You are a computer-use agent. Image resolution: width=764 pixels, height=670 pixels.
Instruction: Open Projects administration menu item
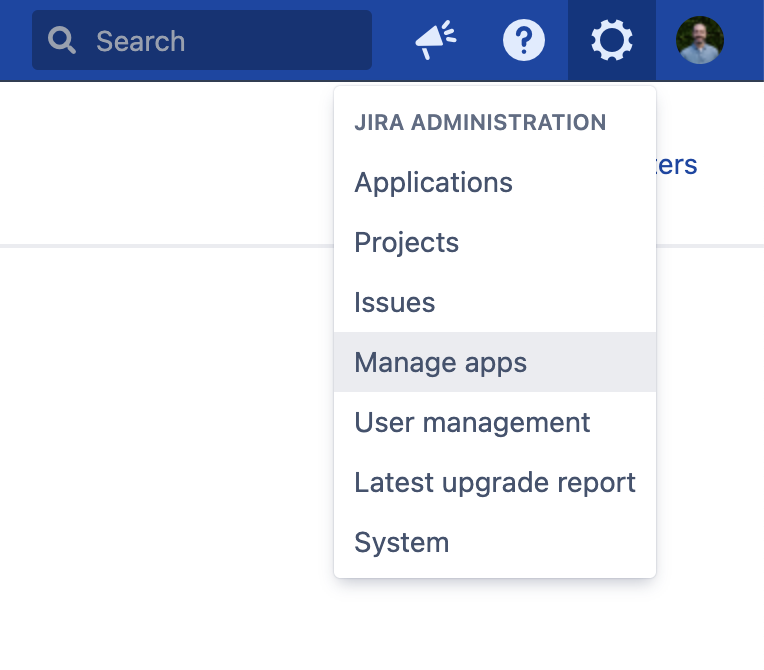pyautogui.click(x=495, y=242)
